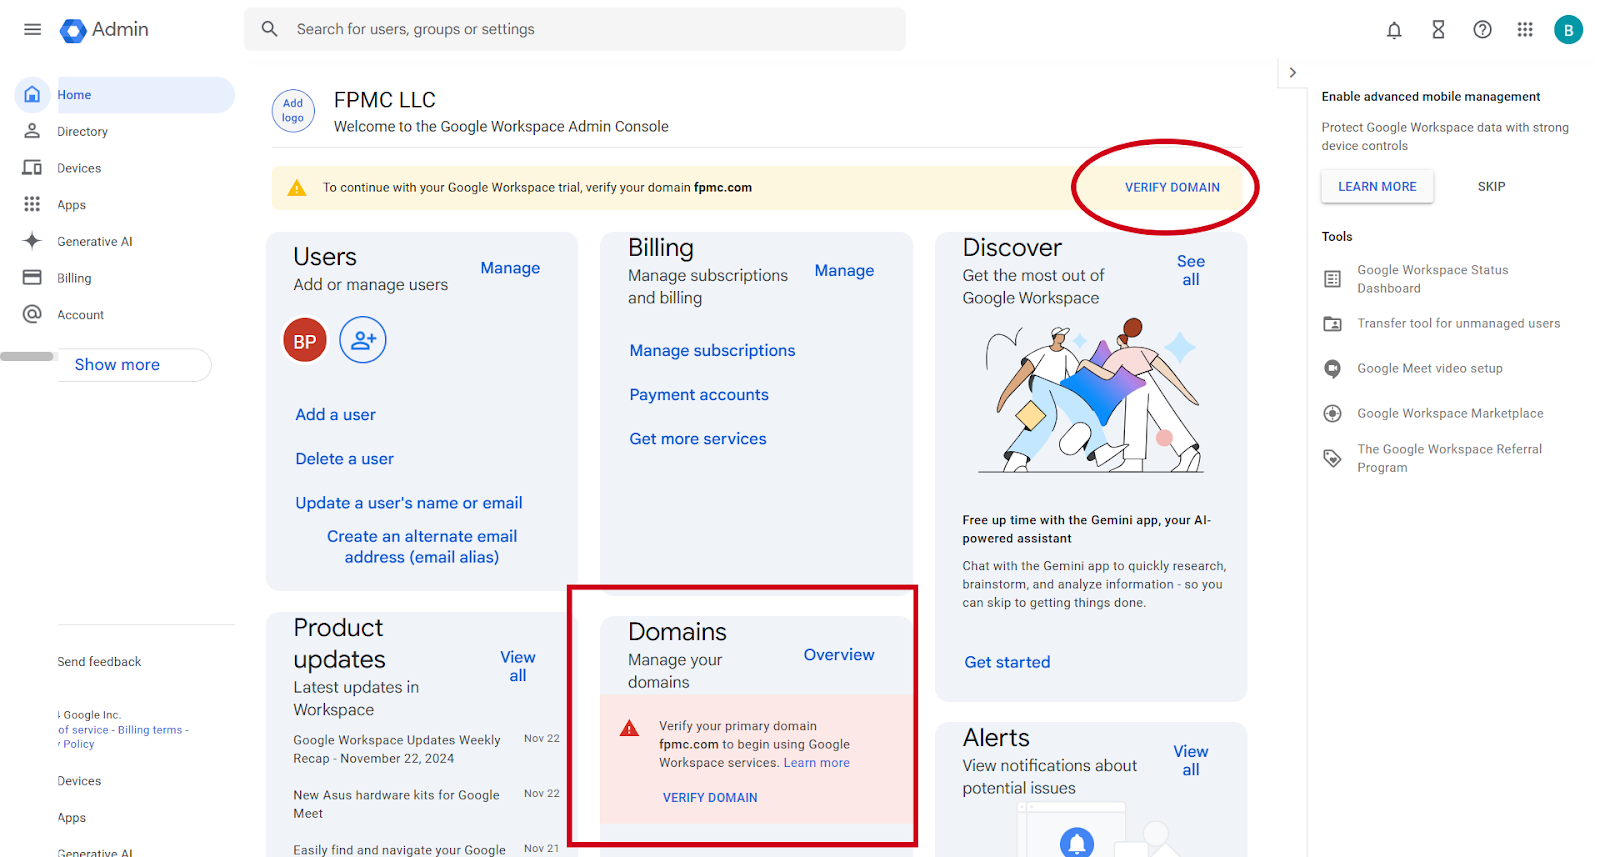
Task: Click the Google Workspace Marketplace icon
Action: click(x=1332, y=414)
